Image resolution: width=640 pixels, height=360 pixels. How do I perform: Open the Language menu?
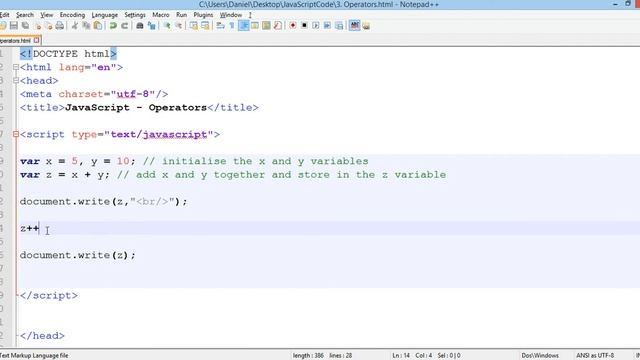point(104,15)
